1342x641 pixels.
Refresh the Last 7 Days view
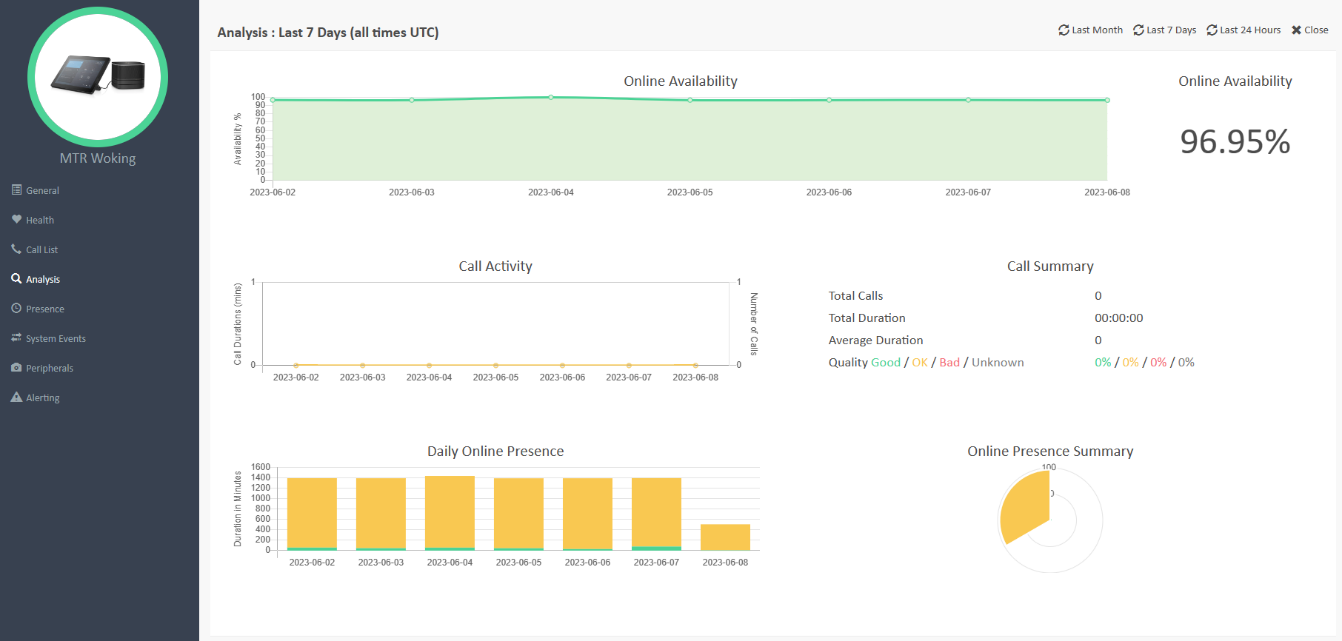pyautogui.click(x=1165, y=30)
